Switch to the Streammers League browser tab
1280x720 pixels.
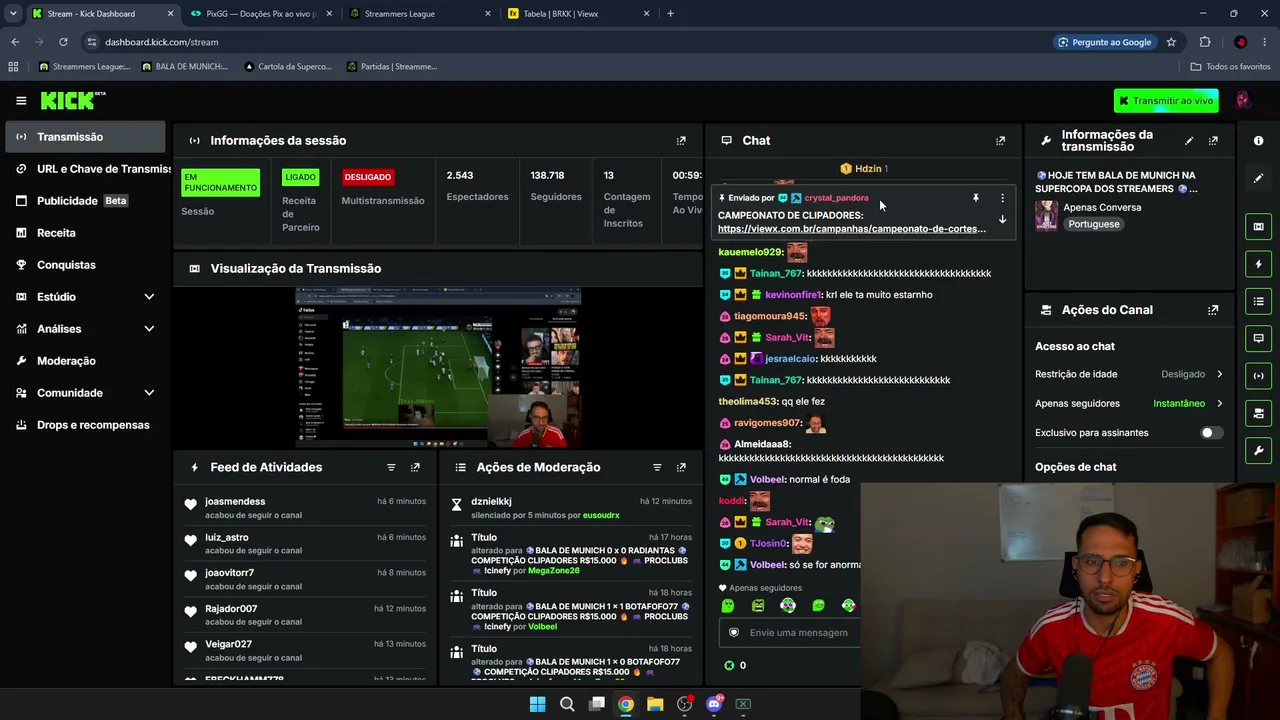pyautogui.click(x=420, y=14)
